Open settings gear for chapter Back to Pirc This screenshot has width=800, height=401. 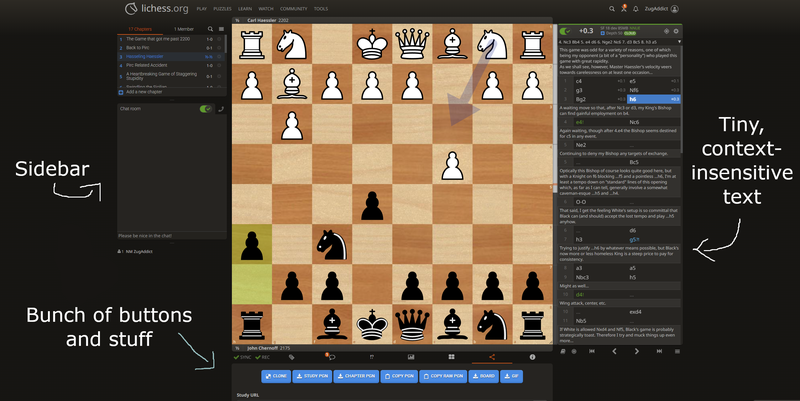coord(220,47)
